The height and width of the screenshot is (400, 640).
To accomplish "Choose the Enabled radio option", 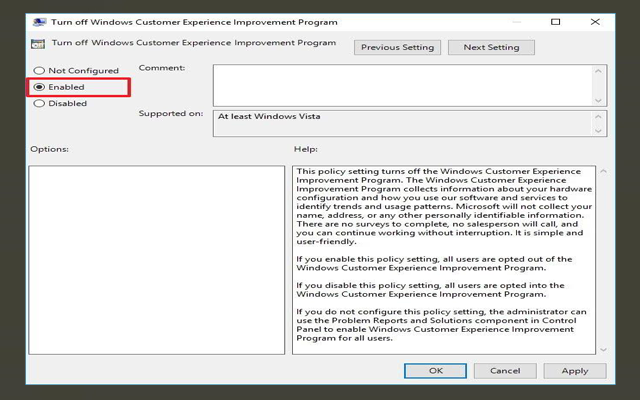I will coord(39,87).
